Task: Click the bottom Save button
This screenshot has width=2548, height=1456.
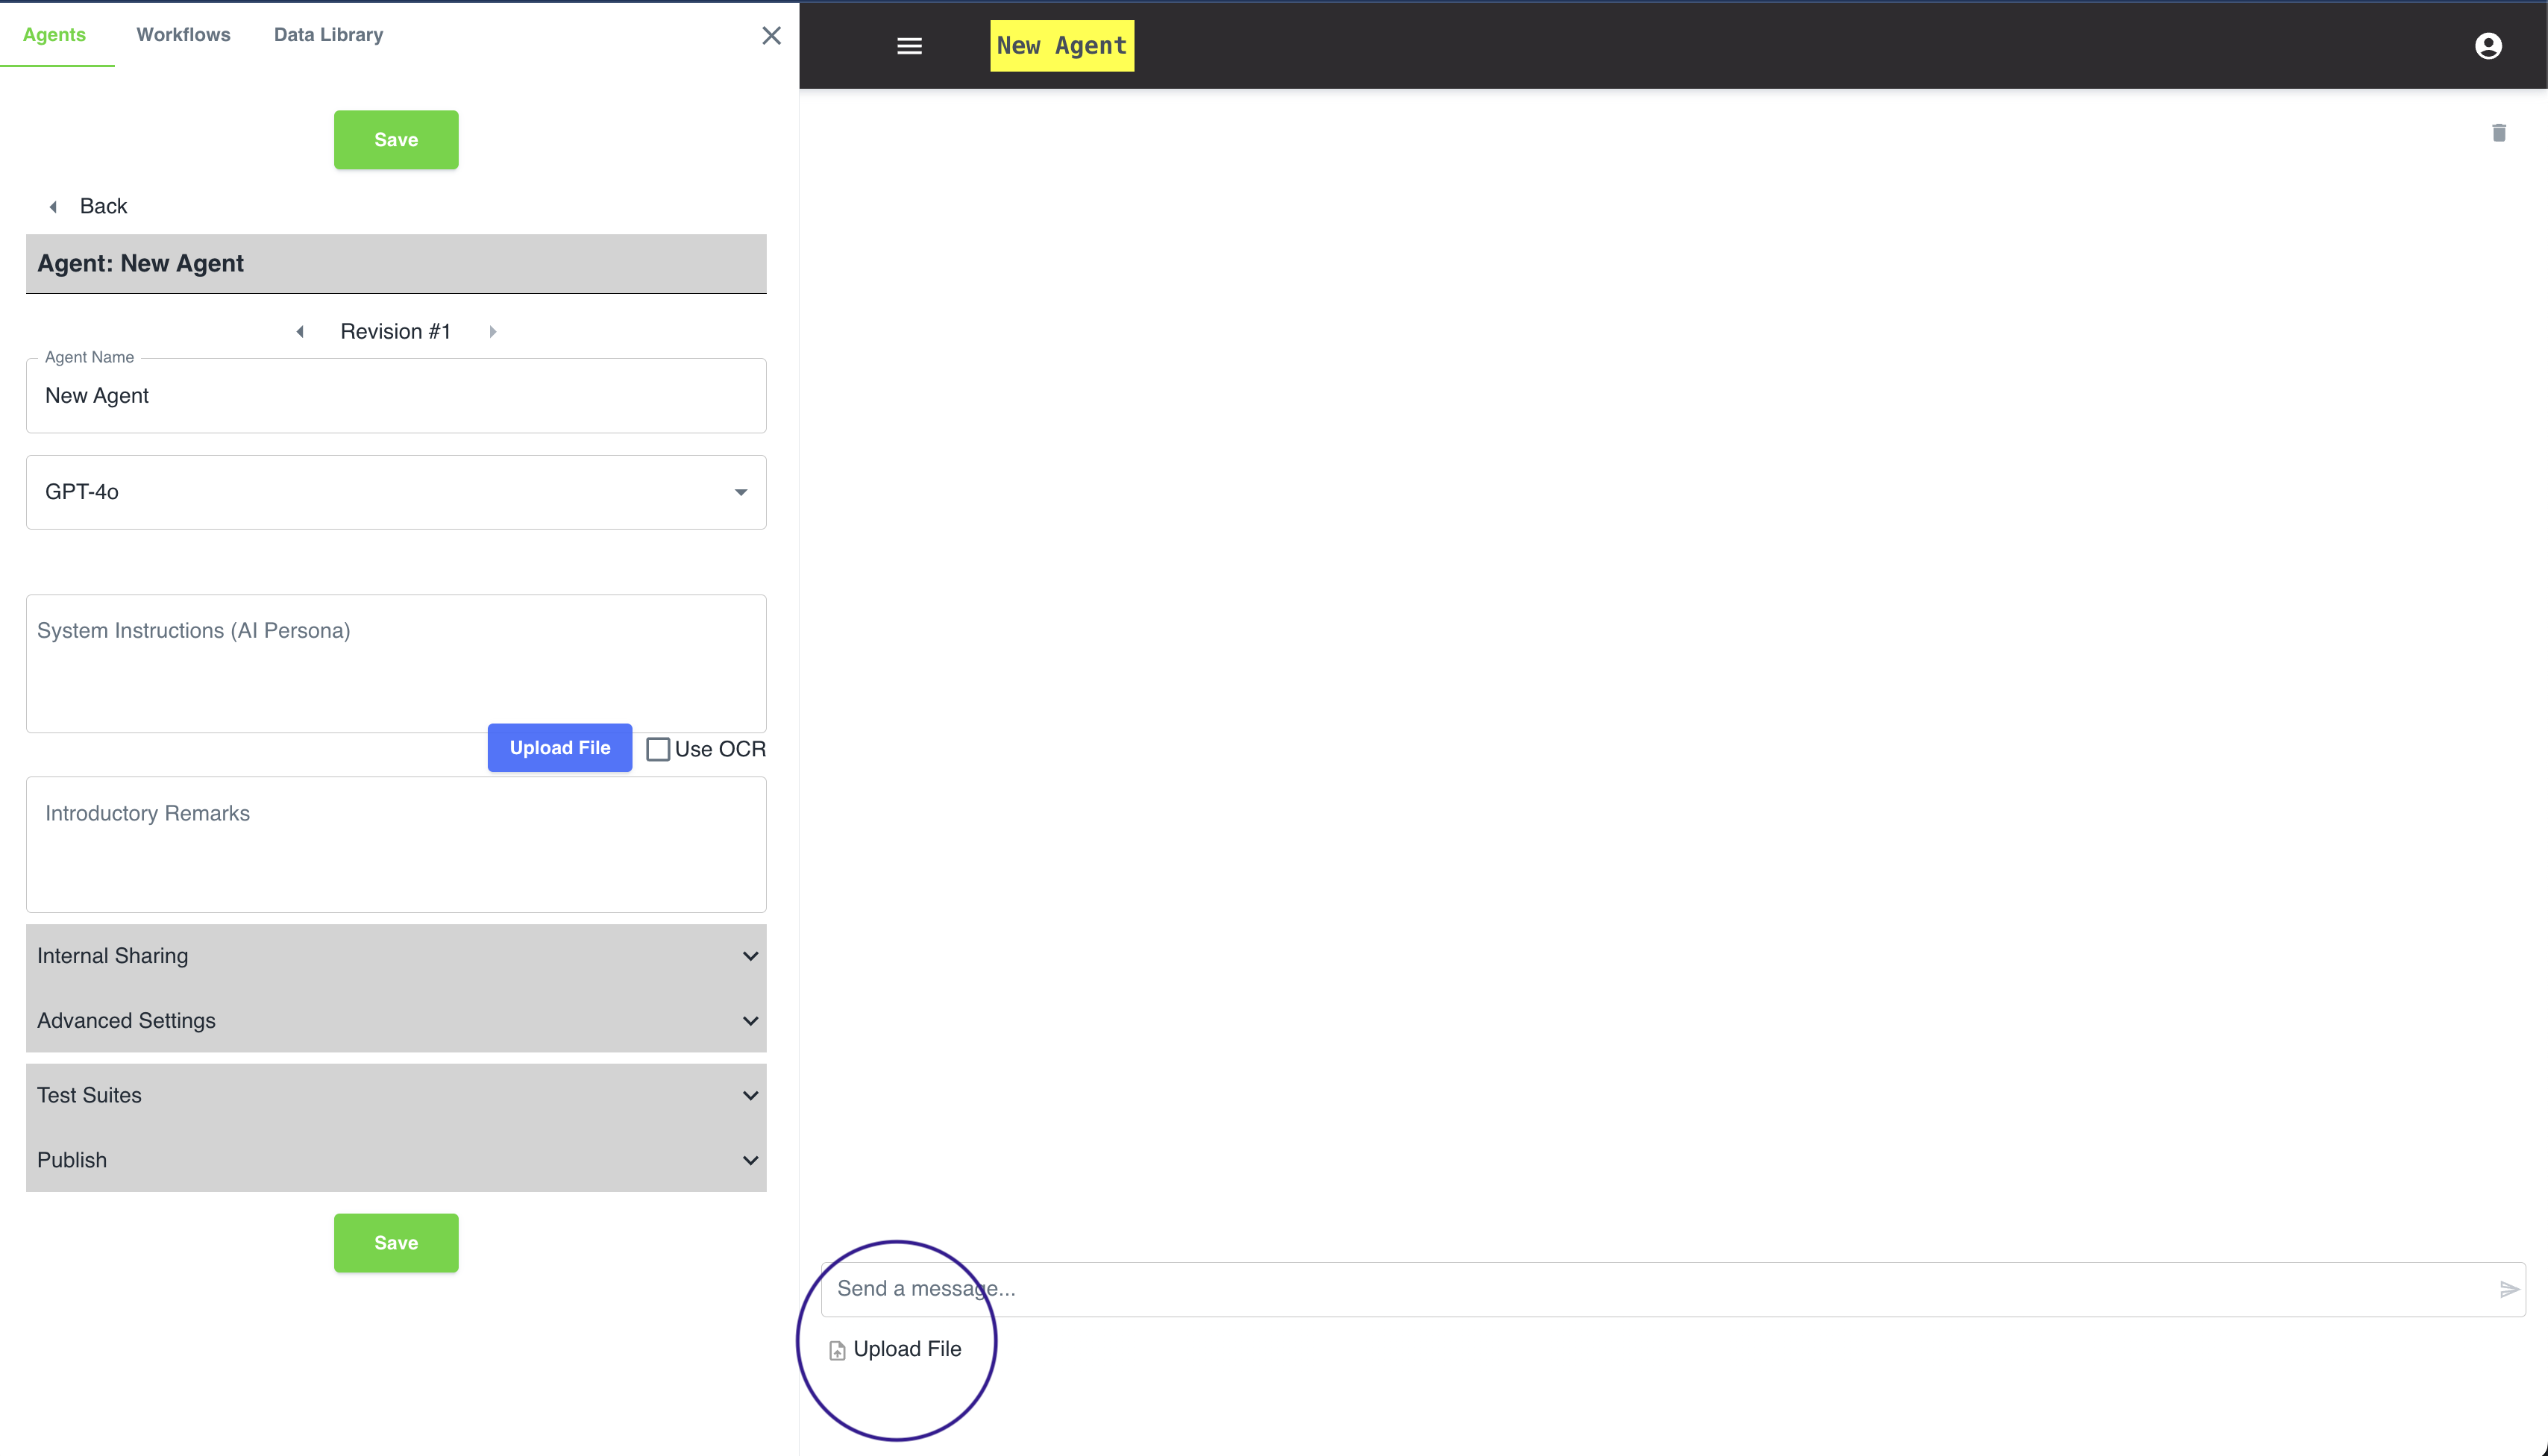Action: tap(396, 1243)
